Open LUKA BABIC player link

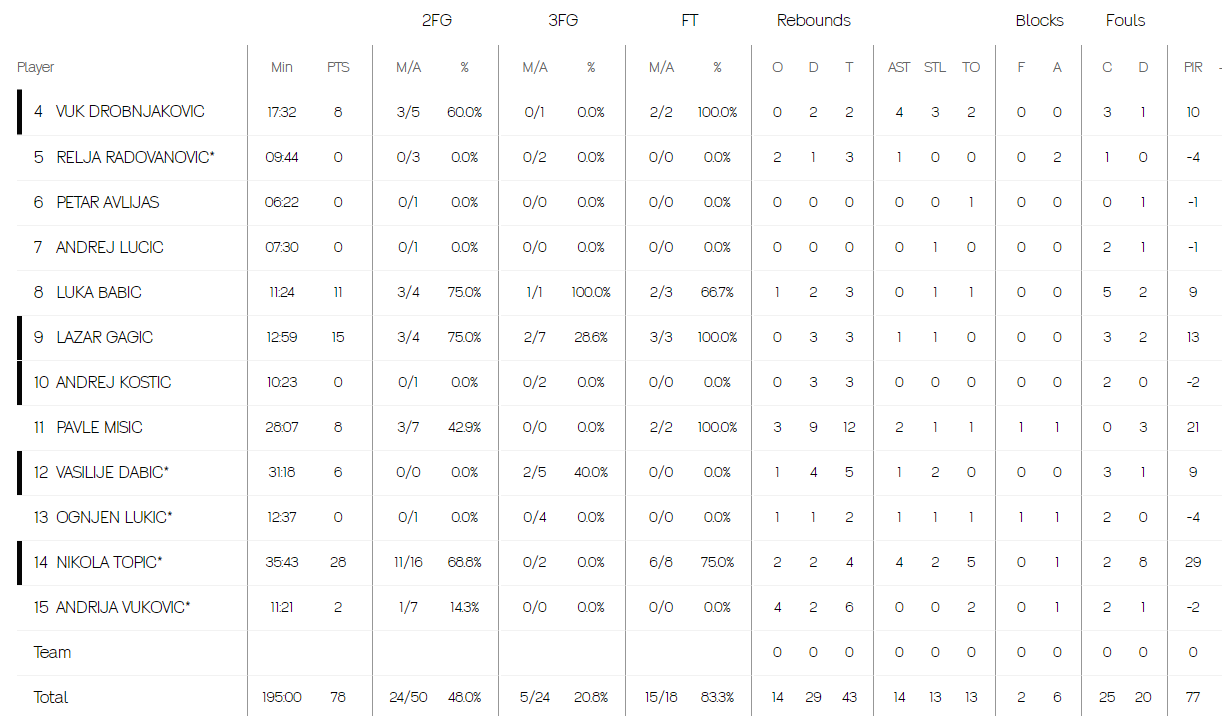click(98, 292)
